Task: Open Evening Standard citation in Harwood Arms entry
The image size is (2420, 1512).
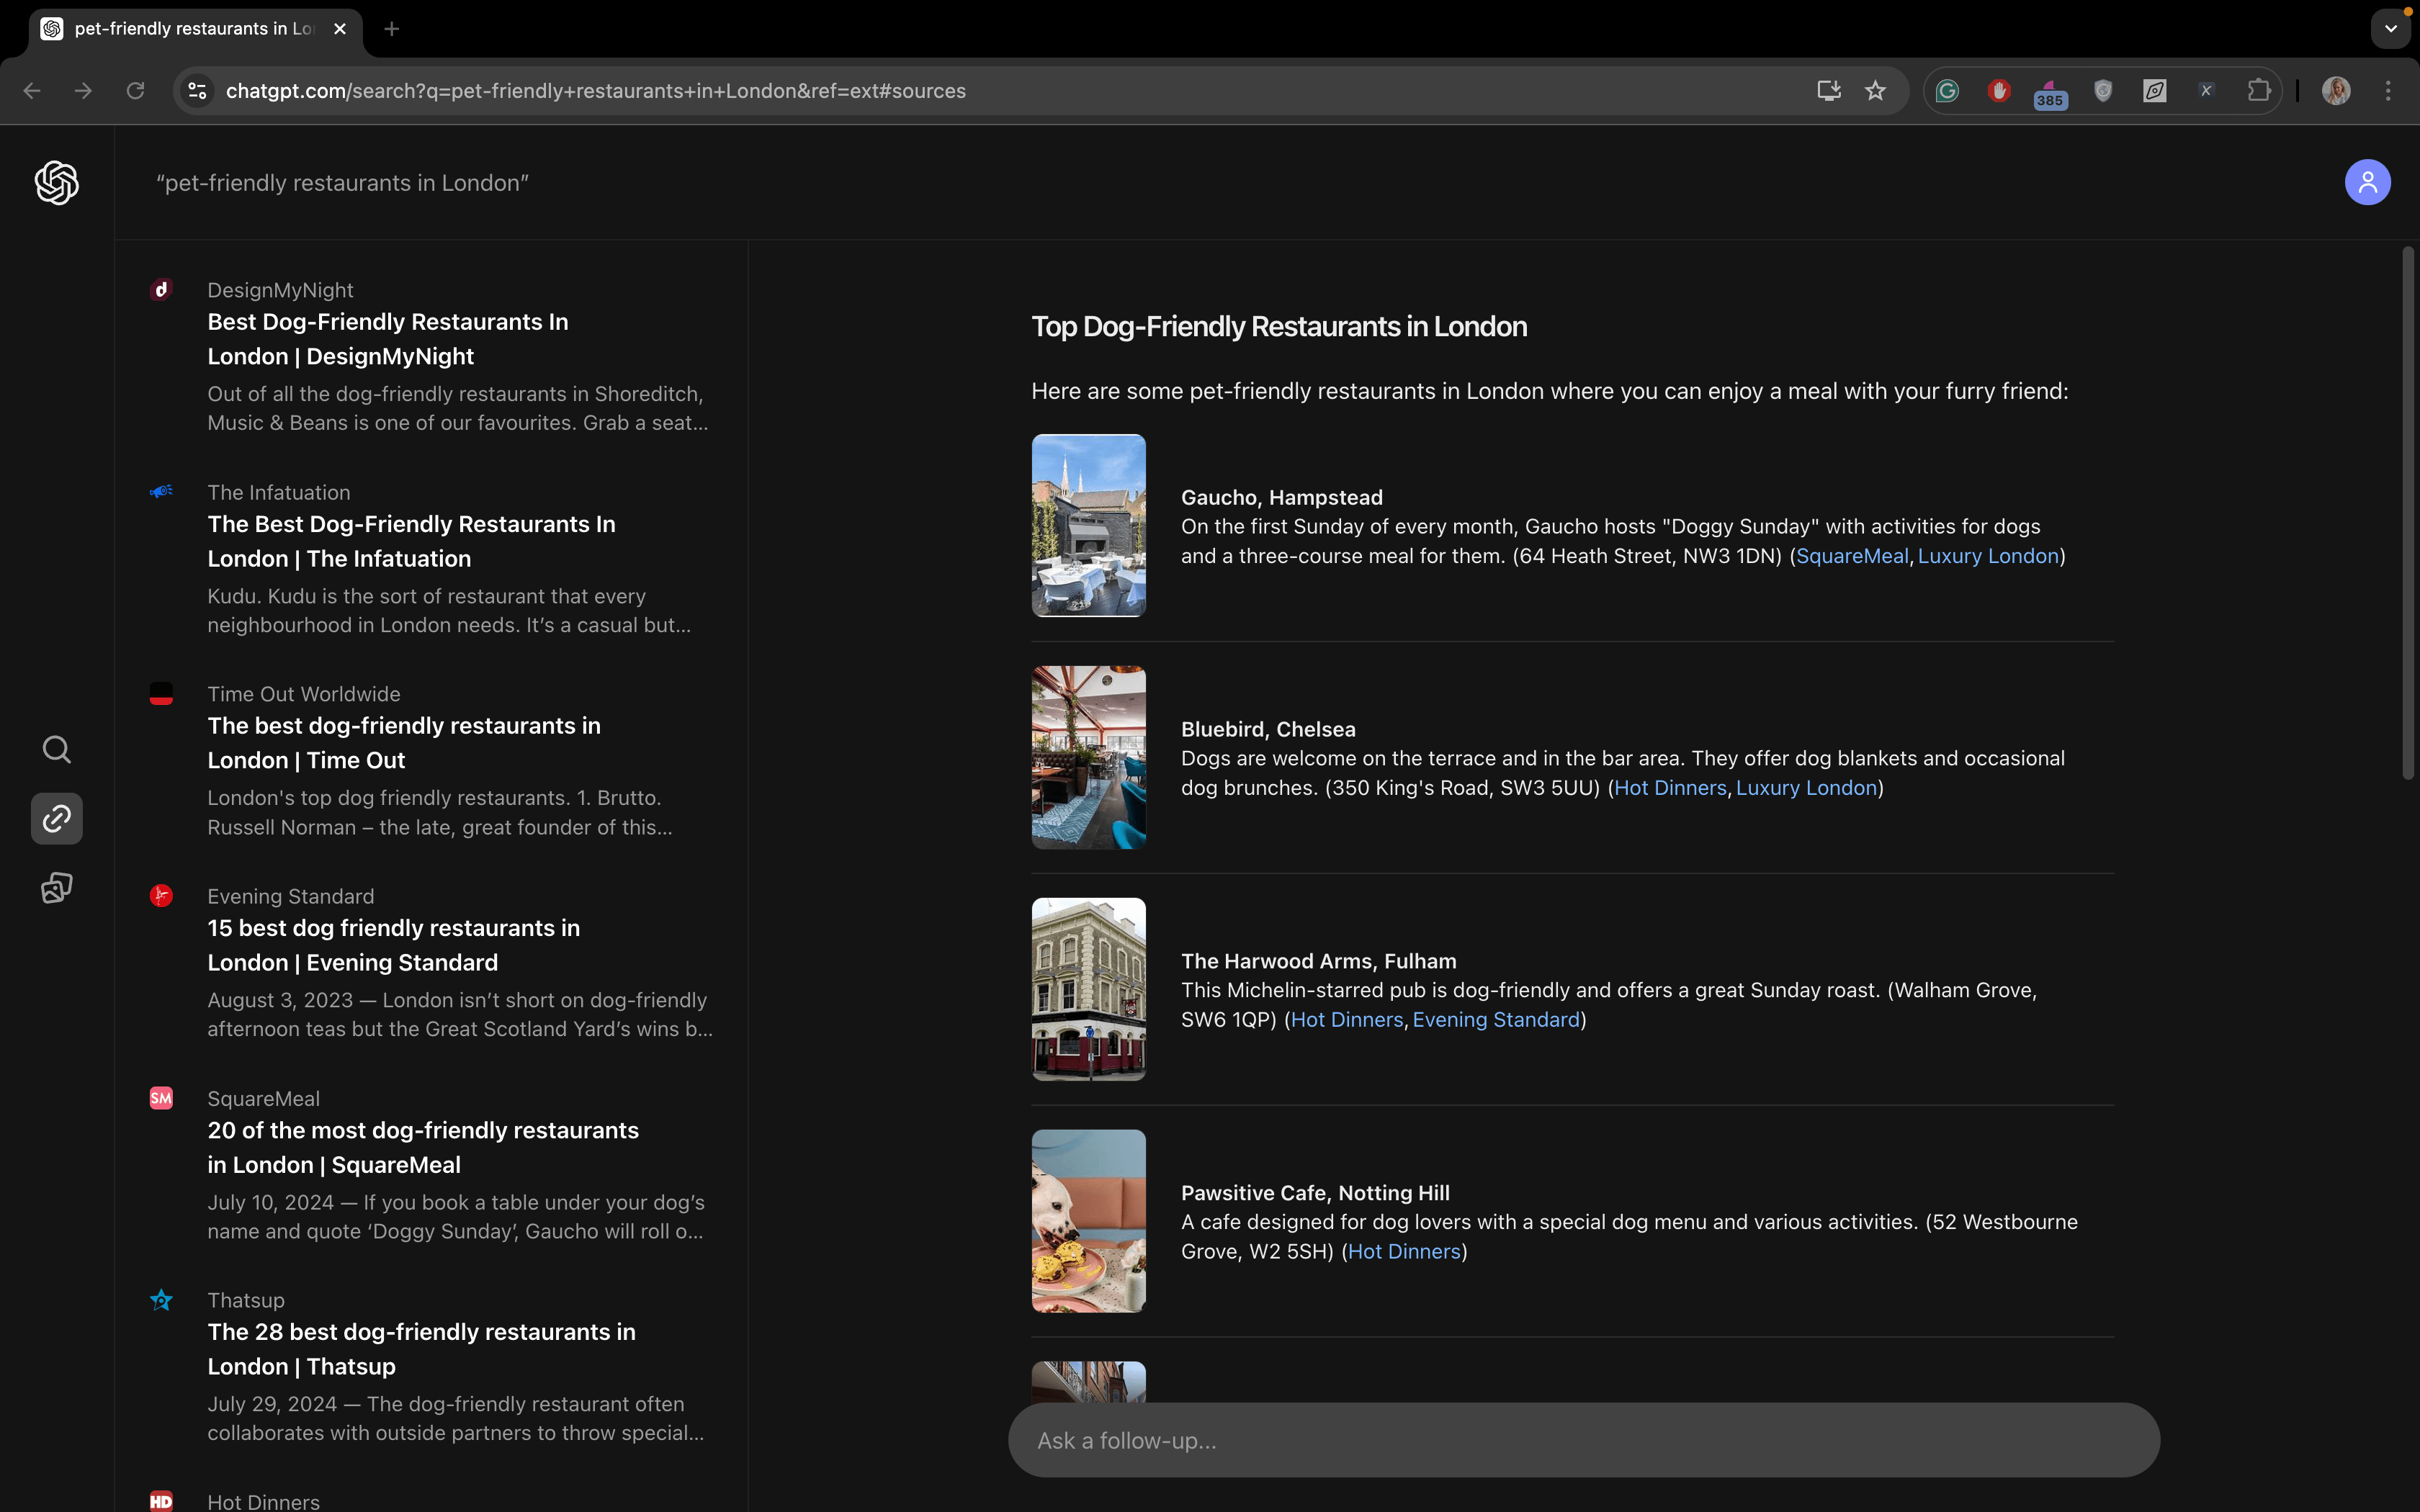Action: (x=1496, y=1020)
